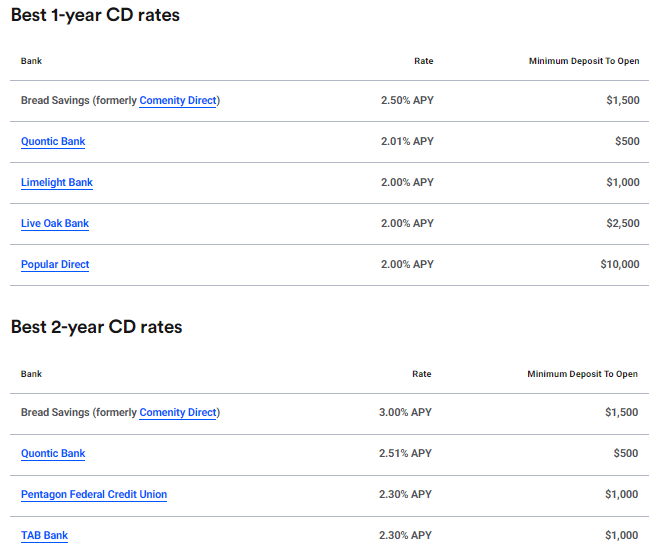Image resolution: width=649 pixels, height=555 pixels.
Task: Visit the Live Oak Bank link
Action: tap(55, 224)
